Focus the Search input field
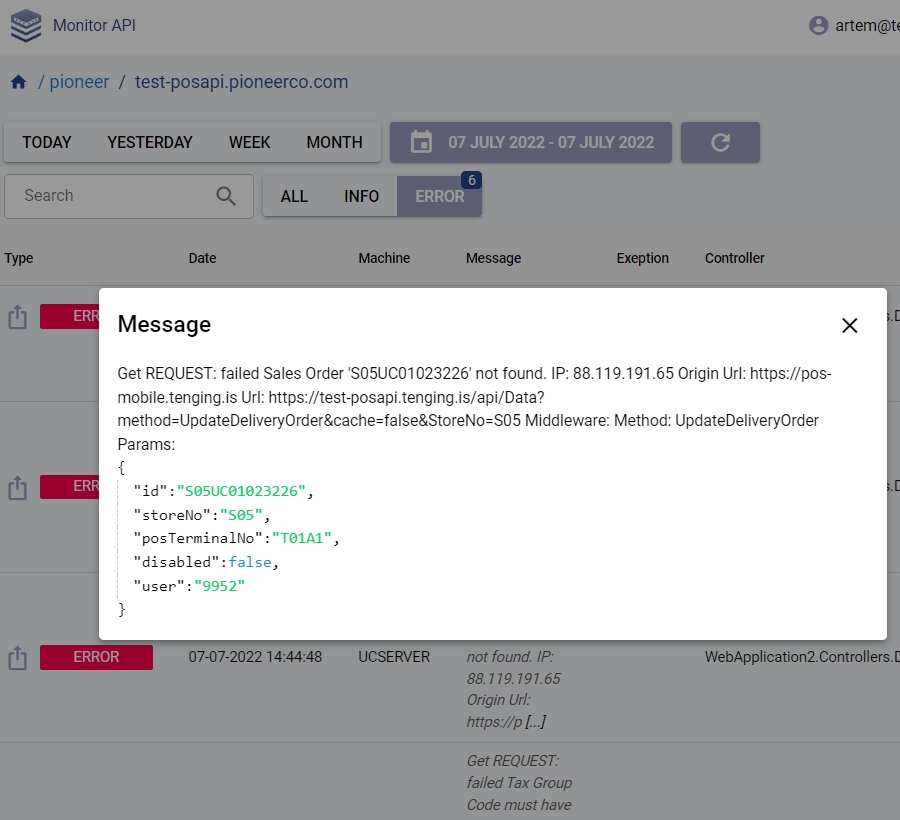The image size is (900, 820). (110, 196)
